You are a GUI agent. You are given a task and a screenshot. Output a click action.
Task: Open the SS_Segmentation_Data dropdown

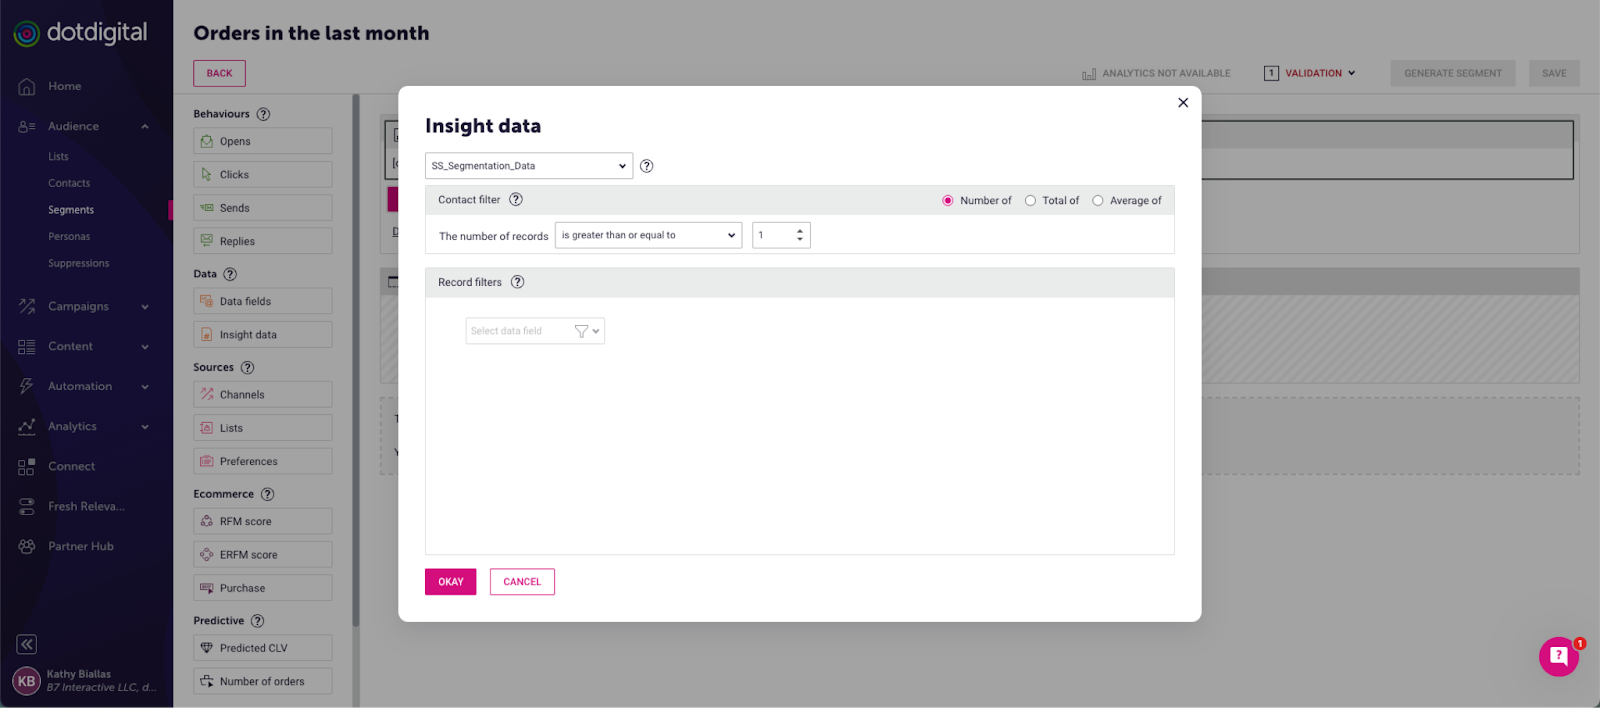click(528, 166)
